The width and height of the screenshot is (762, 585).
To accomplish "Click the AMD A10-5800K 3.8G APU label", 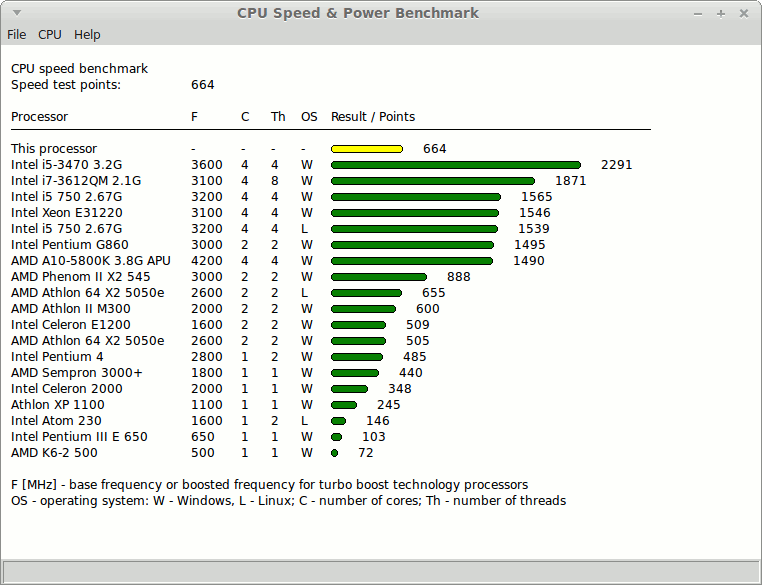I will (x=91, y=261).
